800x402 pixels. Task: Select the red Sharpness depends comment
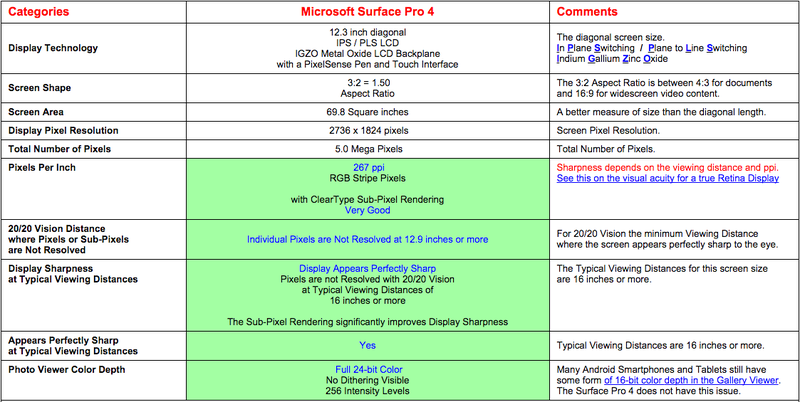(668, 167)
